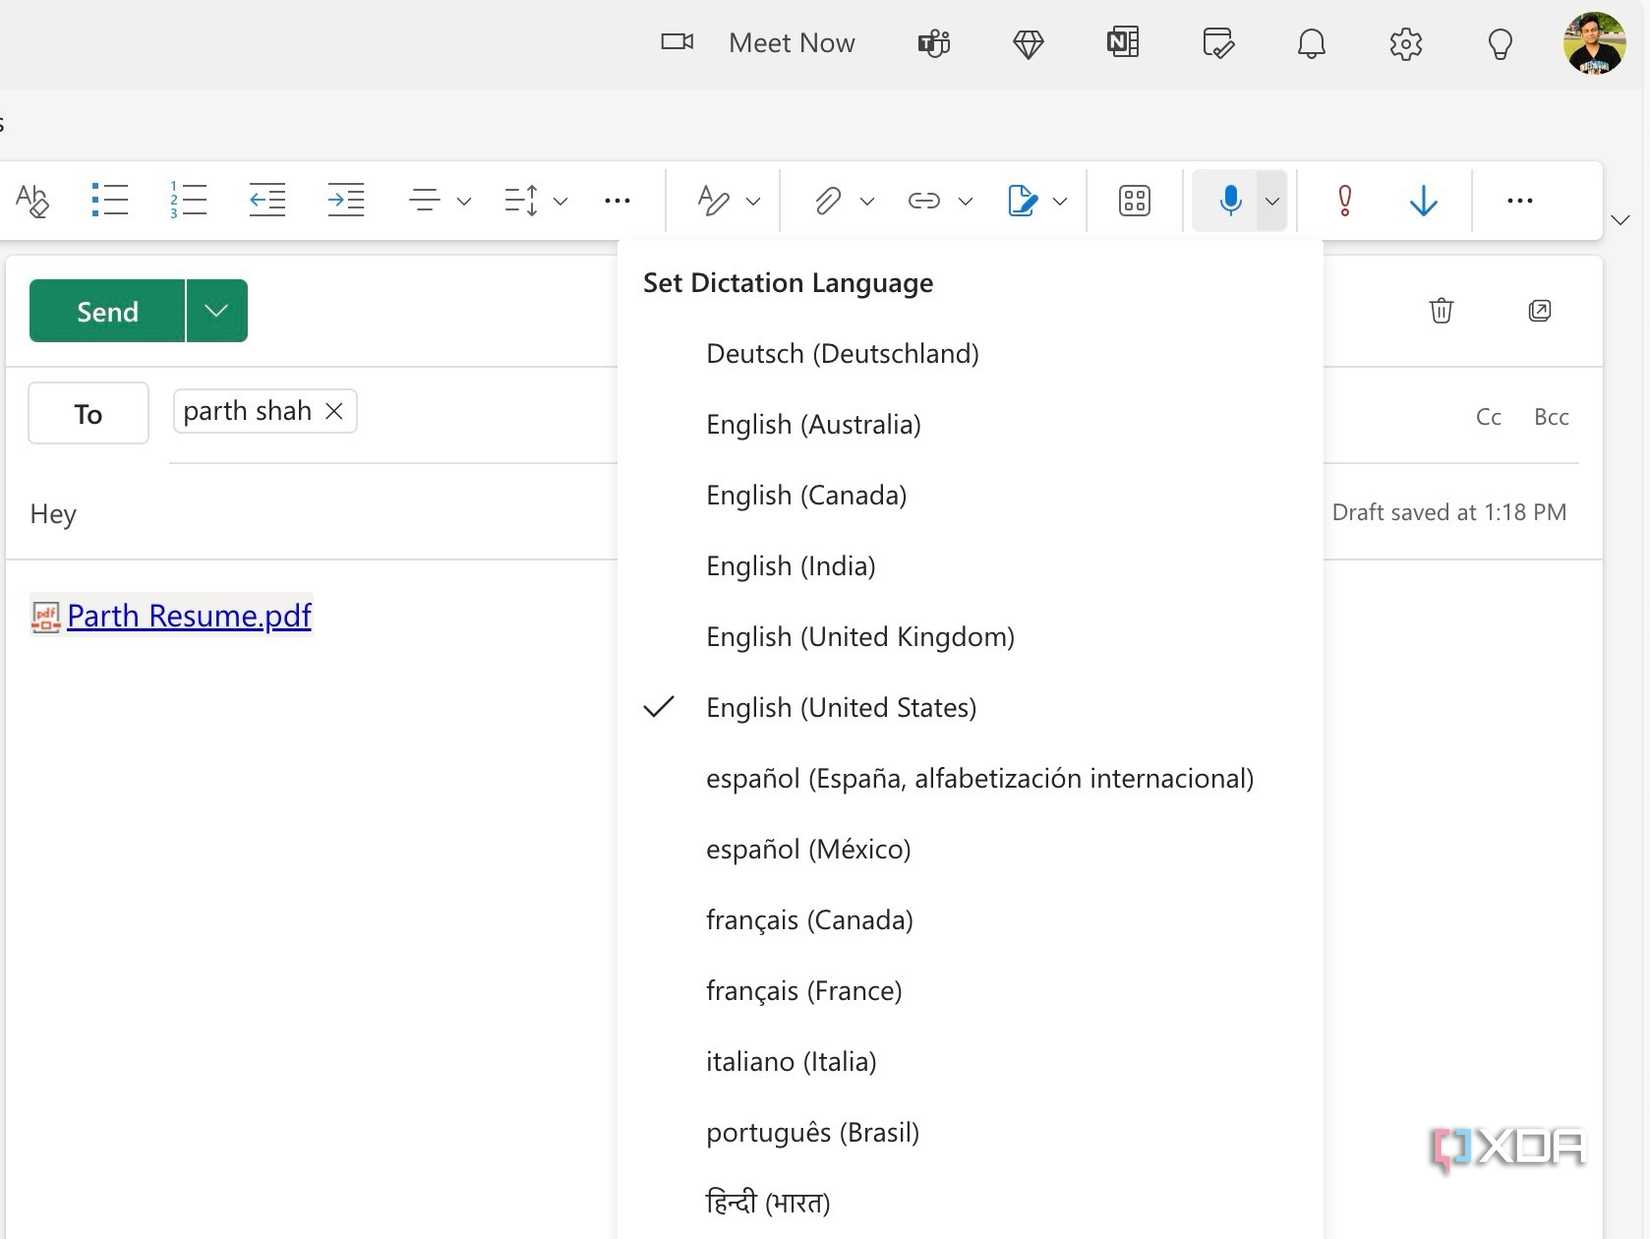This screenshot has height=1239, width=1650.
Task: Click the Styles pen icon
Action: coord(713,201)
